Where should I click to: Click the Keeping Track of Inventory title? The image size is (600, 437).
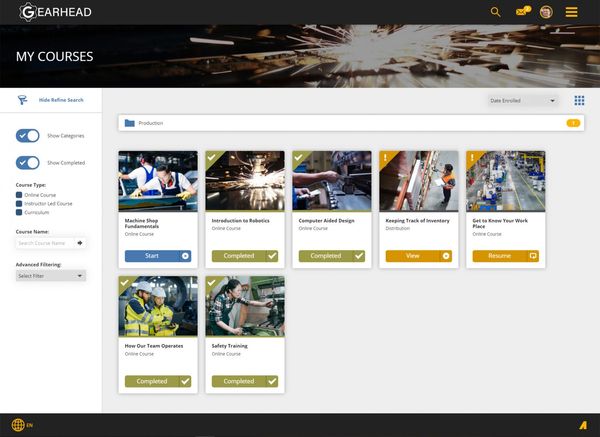pos(417,220)
